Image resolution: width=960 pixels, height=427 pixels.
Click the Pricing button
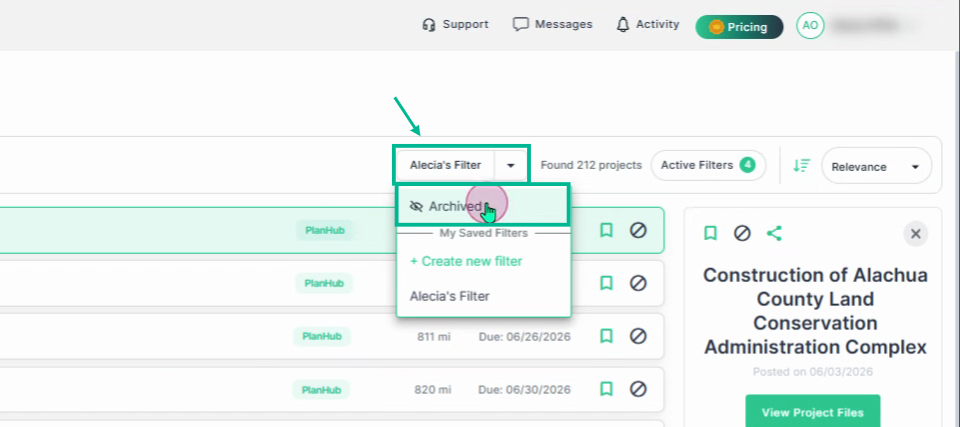point(739,27)
